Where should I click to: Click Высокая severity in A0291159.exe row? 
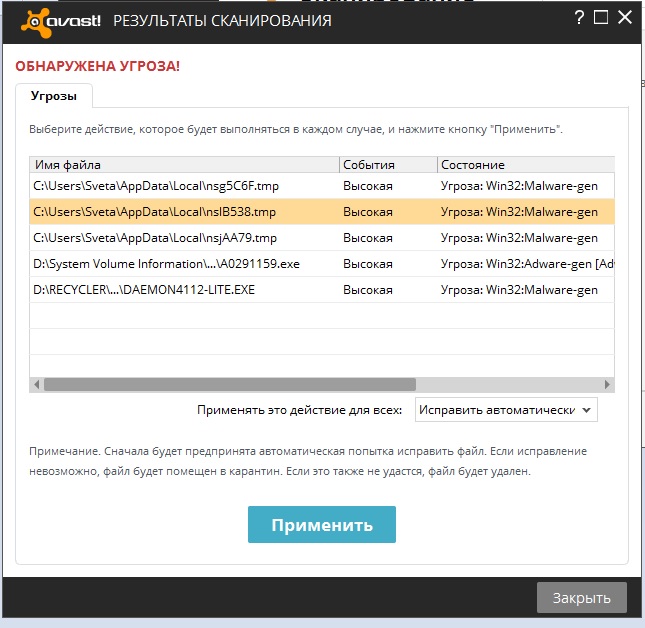[368, 264]
